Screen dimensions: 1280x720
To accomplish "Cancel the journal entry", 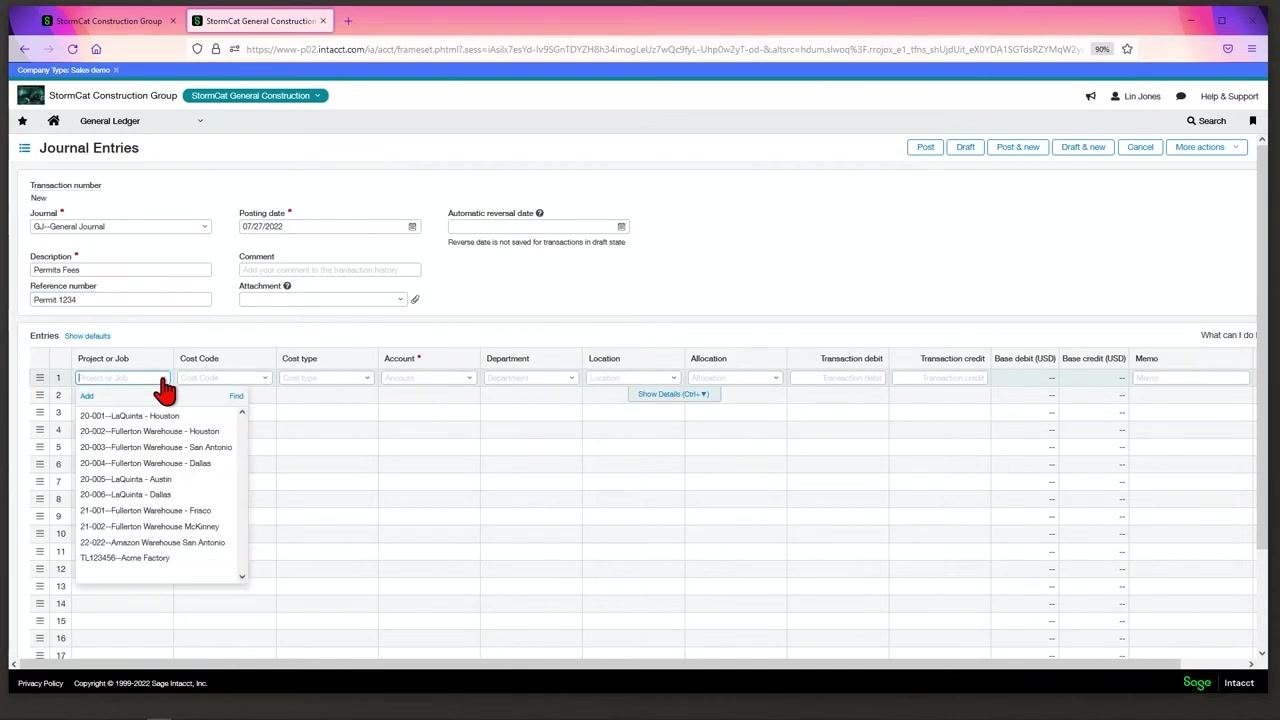I will [1140, 147].
